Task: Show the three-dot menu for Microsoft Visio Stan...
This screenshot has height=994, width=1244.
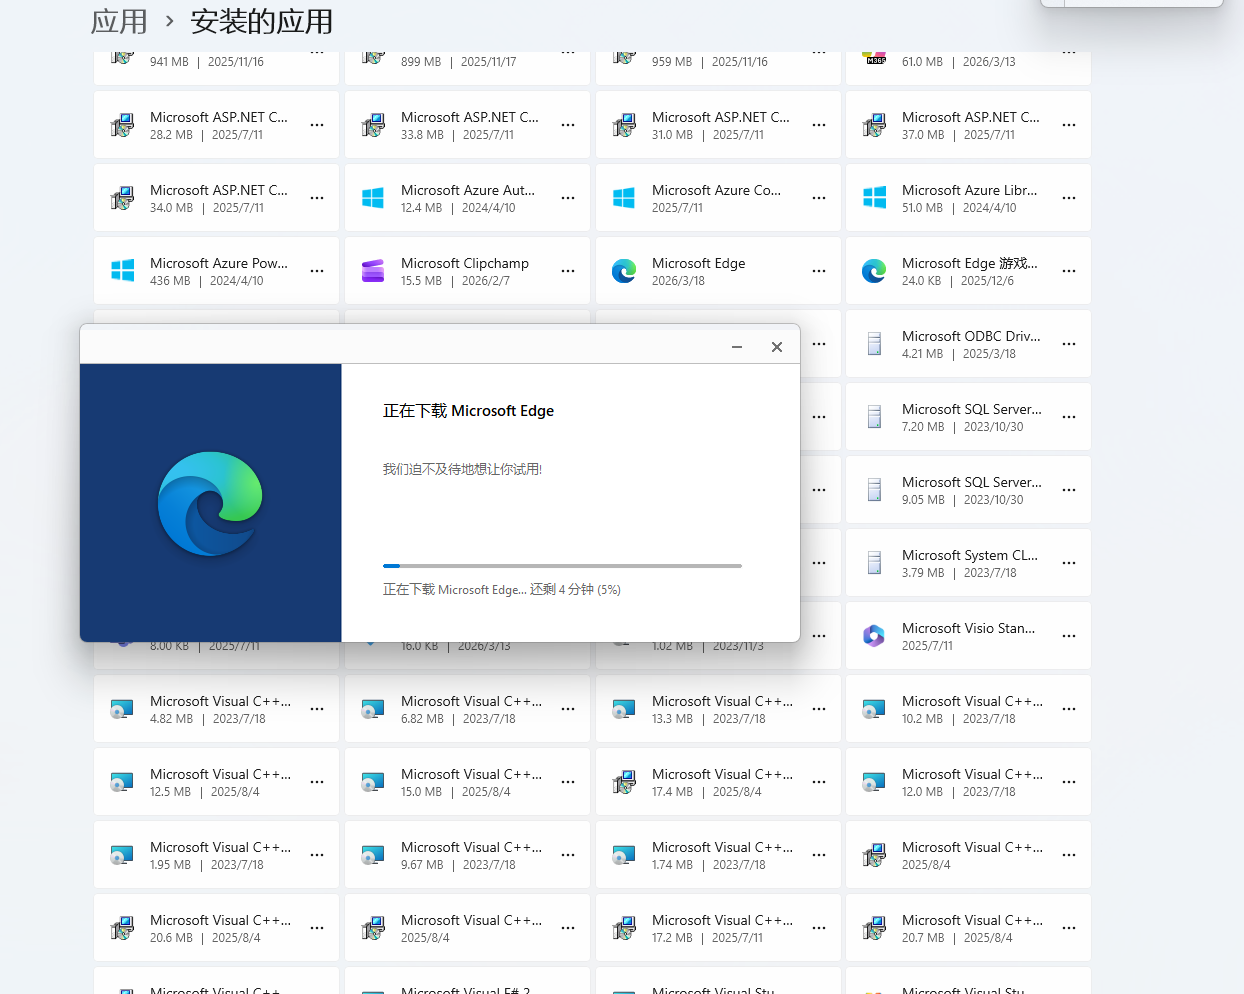Action: pos(1069,636)
